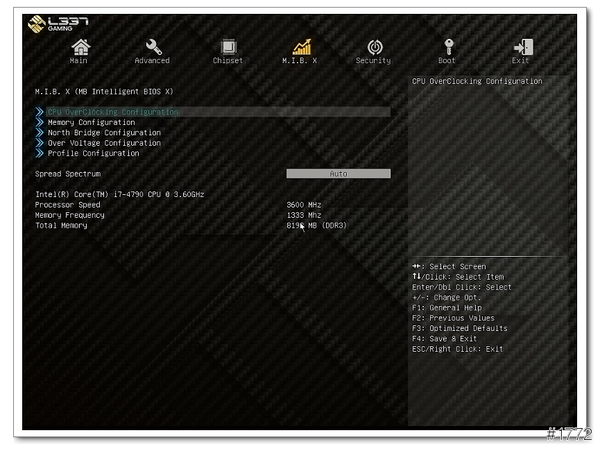The height and width of the screenshot is (451, 600).
Task: Click chevron beside Profile Configuration
Action: 39,153
